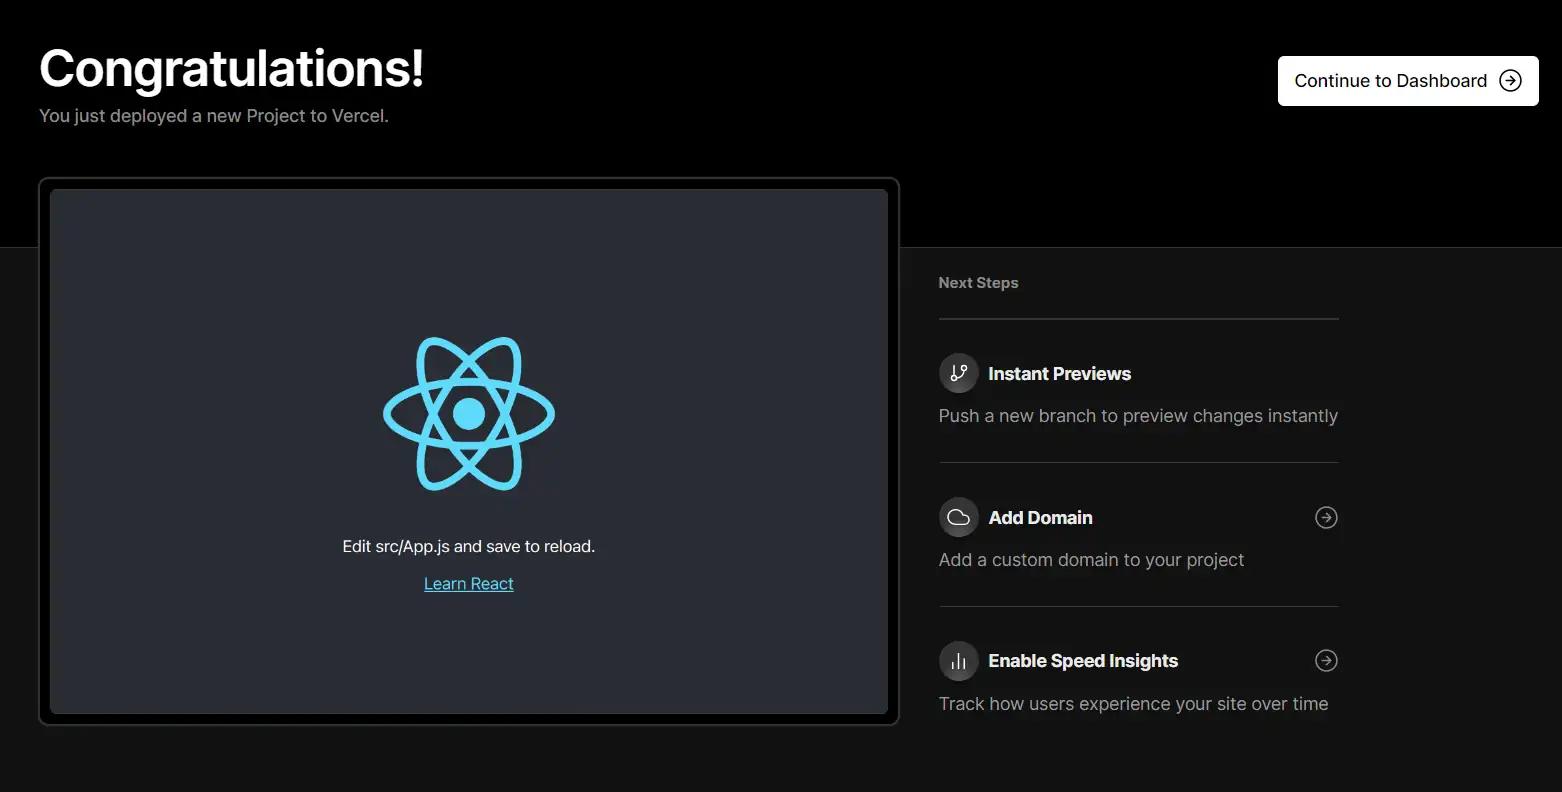Image resolution: width=1562 pixels, height=792 pixels.
Task: Click the Instant Previews git branch icon
Action: 959,373
